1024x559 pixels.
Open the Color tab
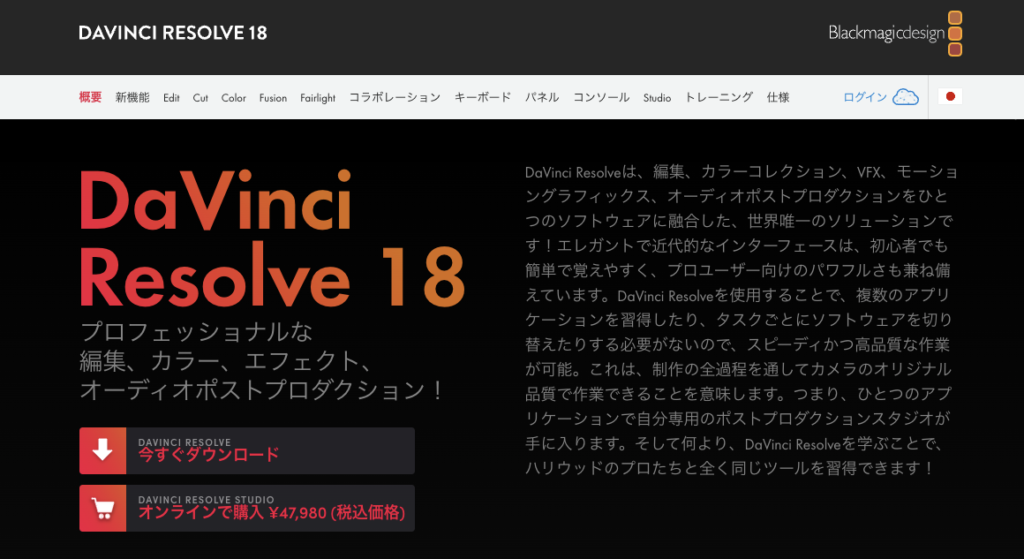(x=233, y=98)
